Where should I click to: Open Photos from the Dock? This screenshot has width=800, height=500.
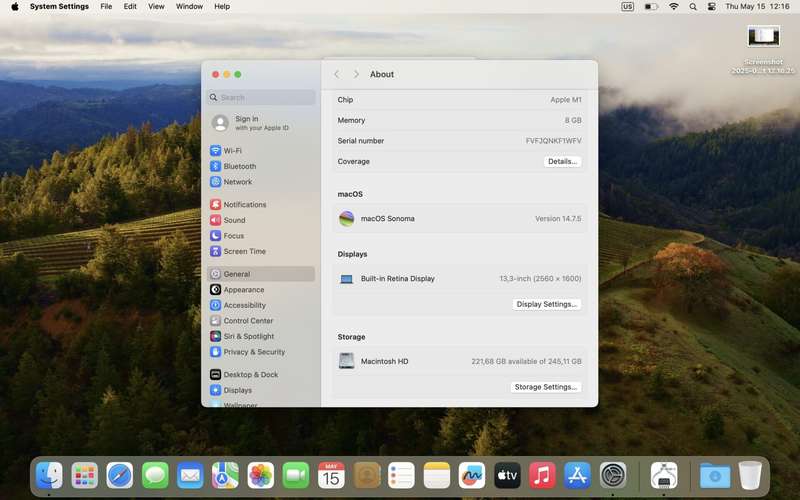click(x=261, y=476)
